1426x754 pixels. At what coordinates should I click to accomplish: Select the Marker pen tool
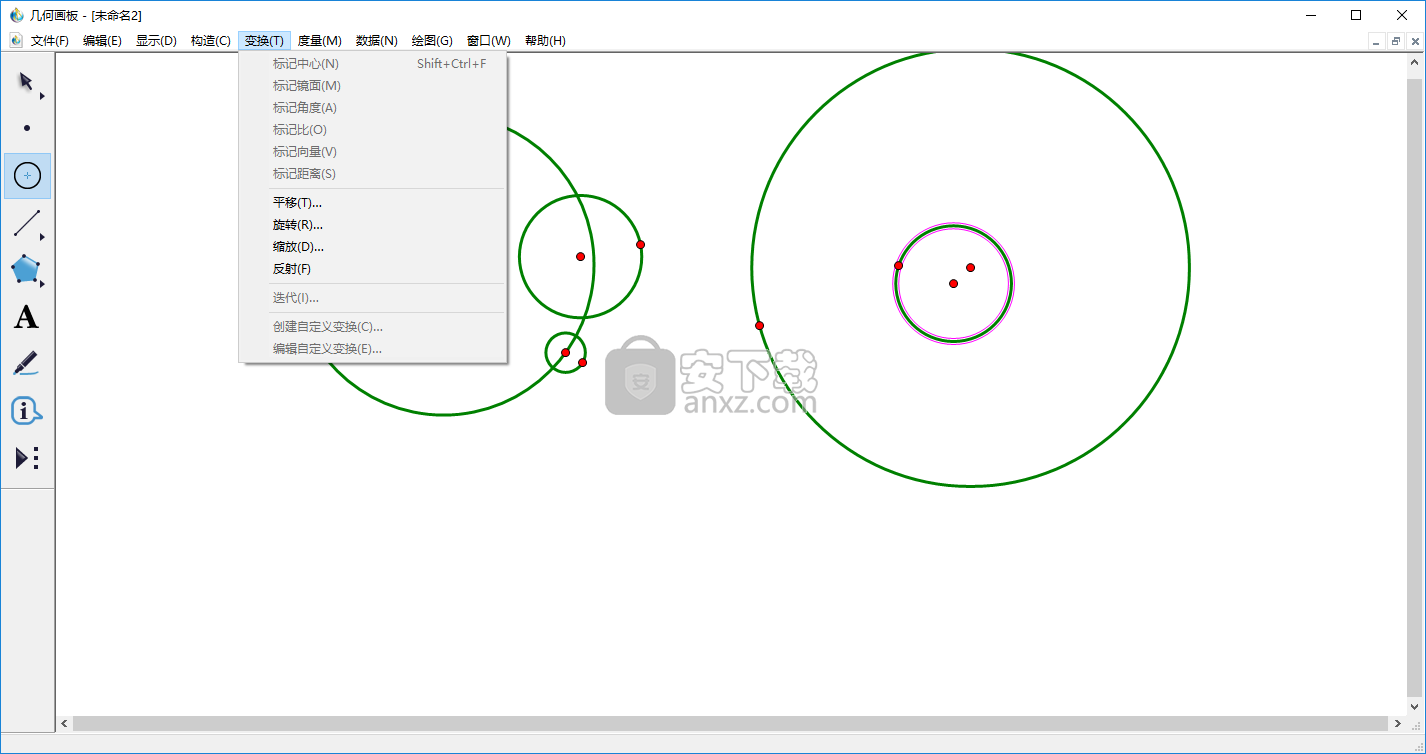click(26, 364)
